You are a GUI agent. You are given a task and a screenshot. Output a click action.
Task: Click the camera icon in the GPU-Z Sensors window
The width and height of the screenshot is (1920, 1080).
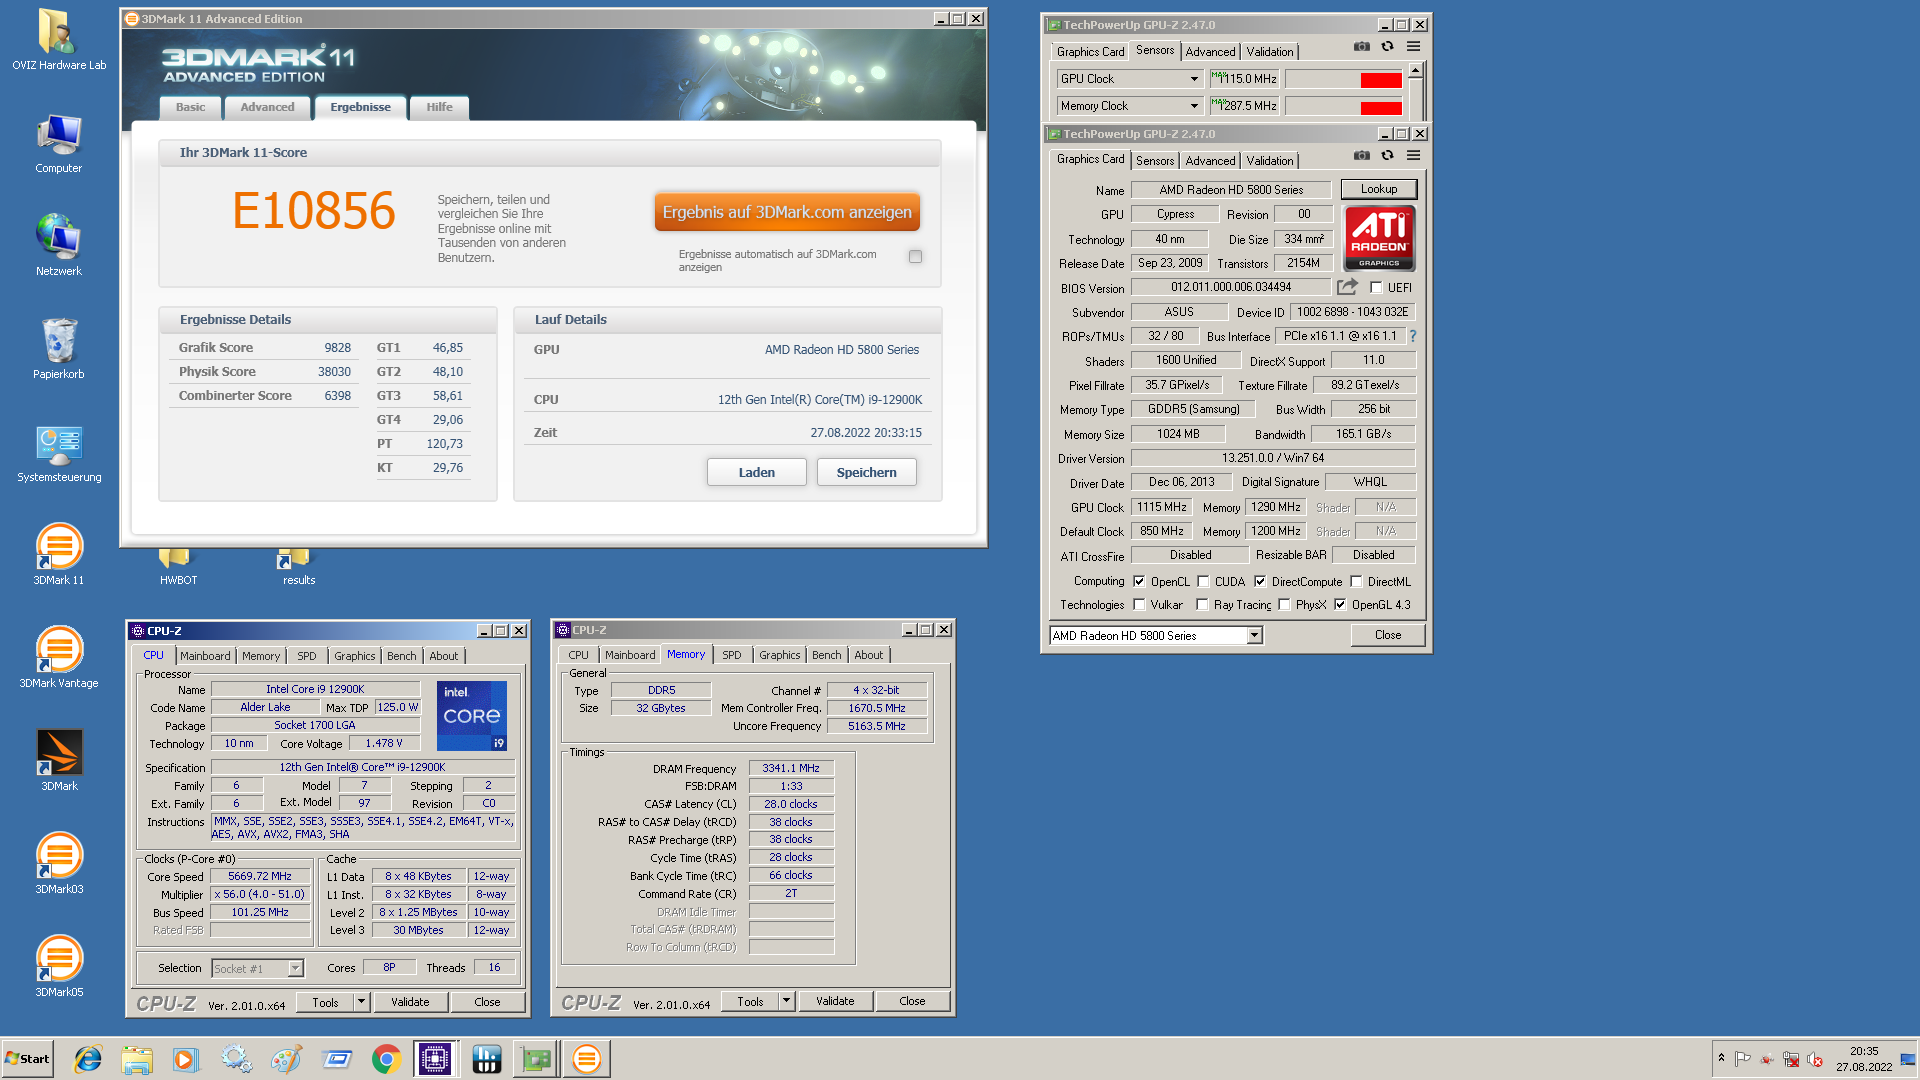click(x=1361, y=47)
